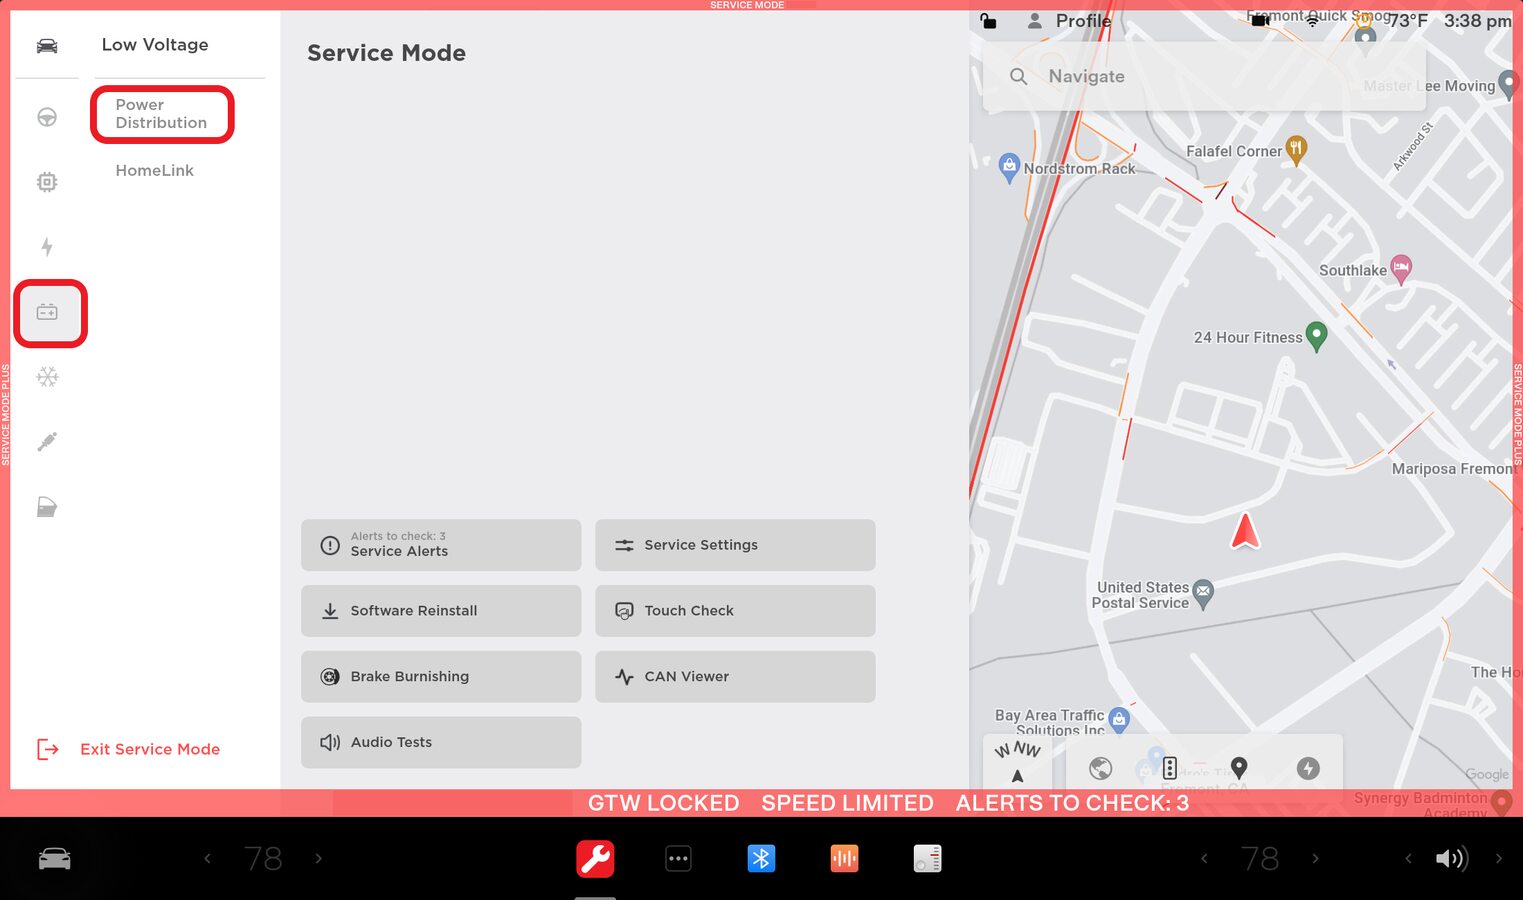1523x900 pixels.
Task: Open the thermal snowflake sidebar icon
Action: point(47,377)
